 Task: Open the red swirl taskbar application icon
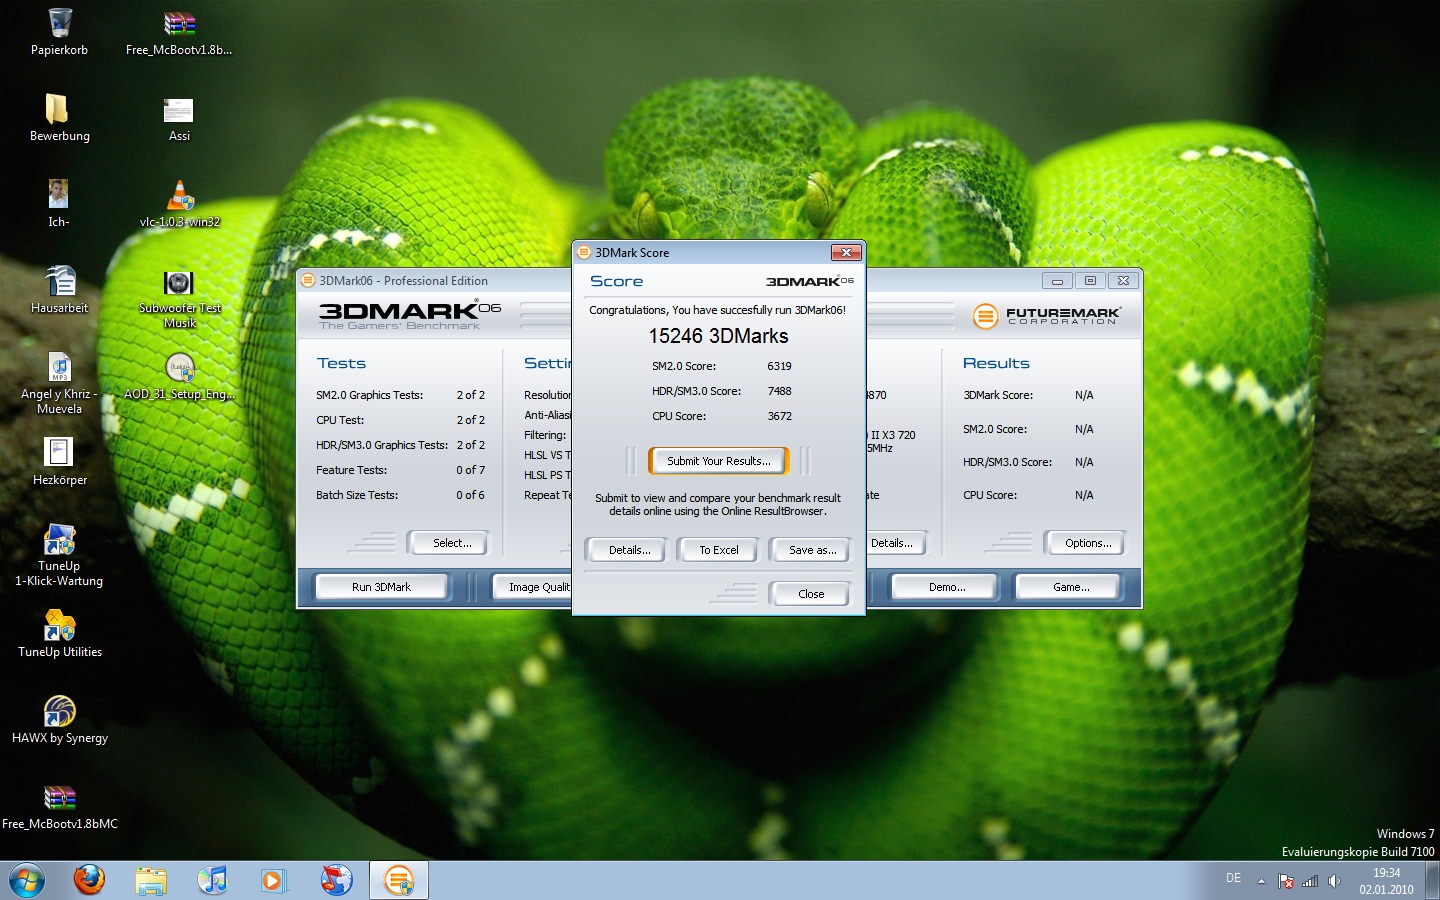[336, 880]
